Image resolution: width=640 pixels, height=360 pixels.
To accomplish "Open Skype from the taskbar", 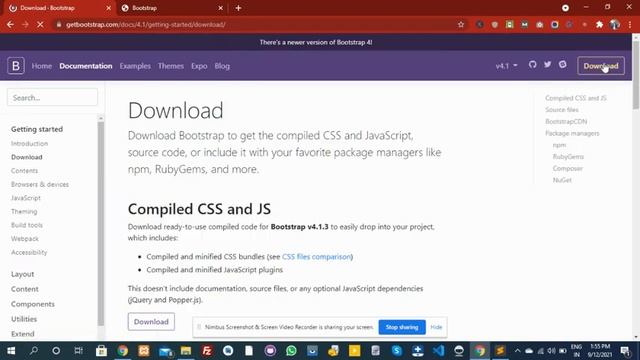I will pyautogui.click(x=396, y=351).
